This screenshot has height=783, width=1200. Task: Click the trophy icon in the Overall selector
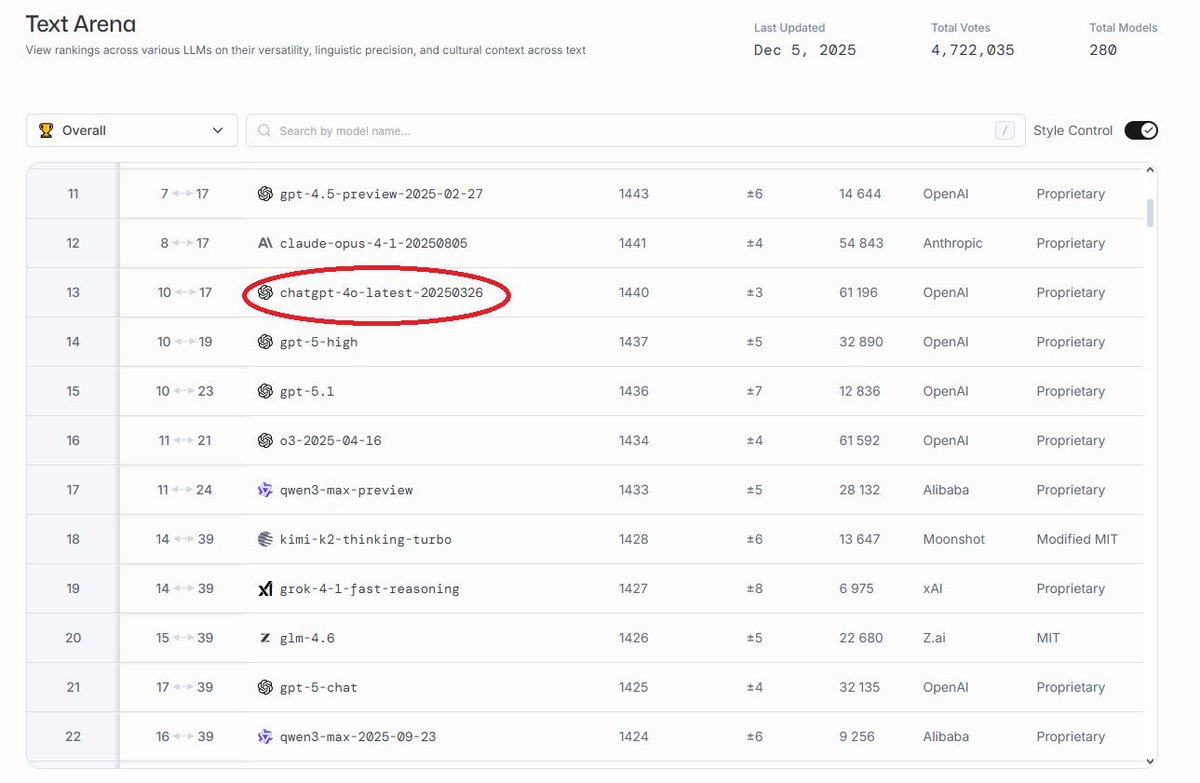46,130
